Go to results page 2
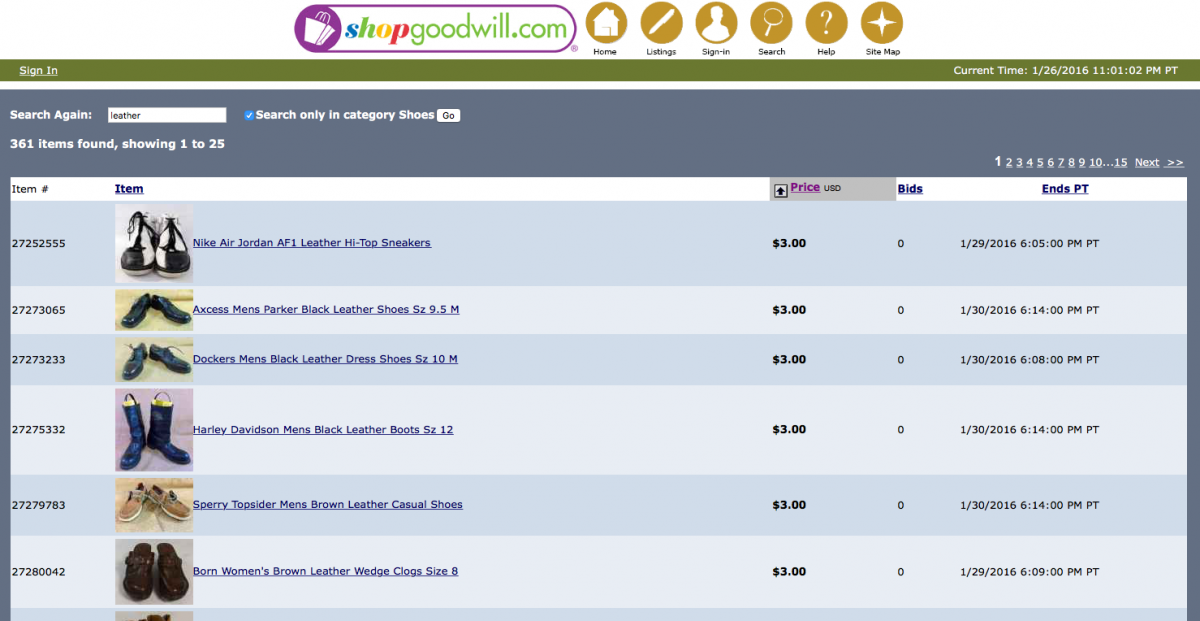This screenshot has height=621, width=1200. [1009, 162]
